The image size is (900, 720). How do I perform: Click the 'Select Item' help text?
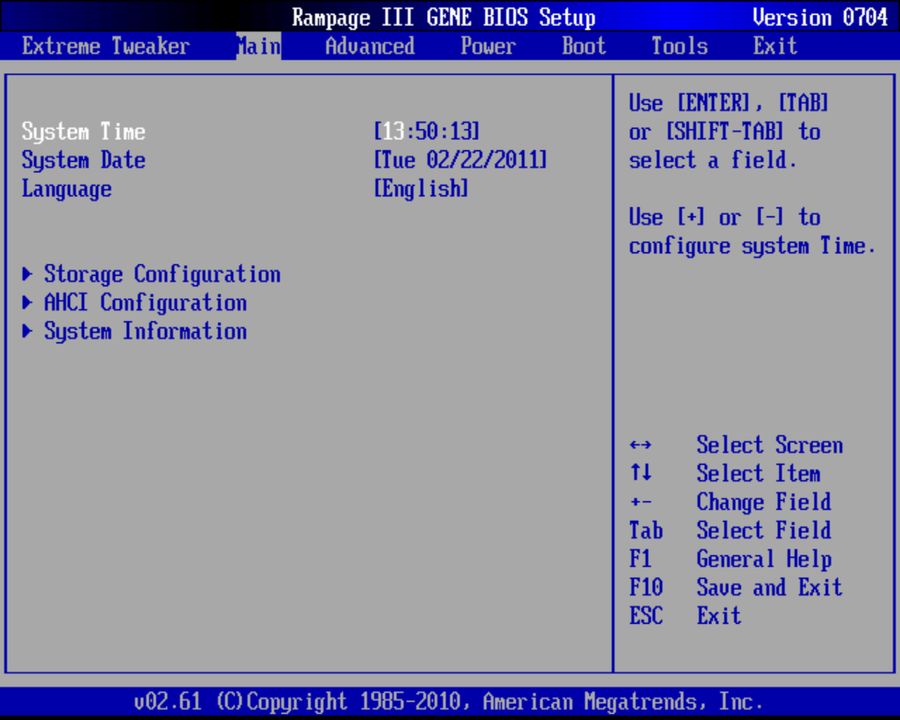pos(758,473)
